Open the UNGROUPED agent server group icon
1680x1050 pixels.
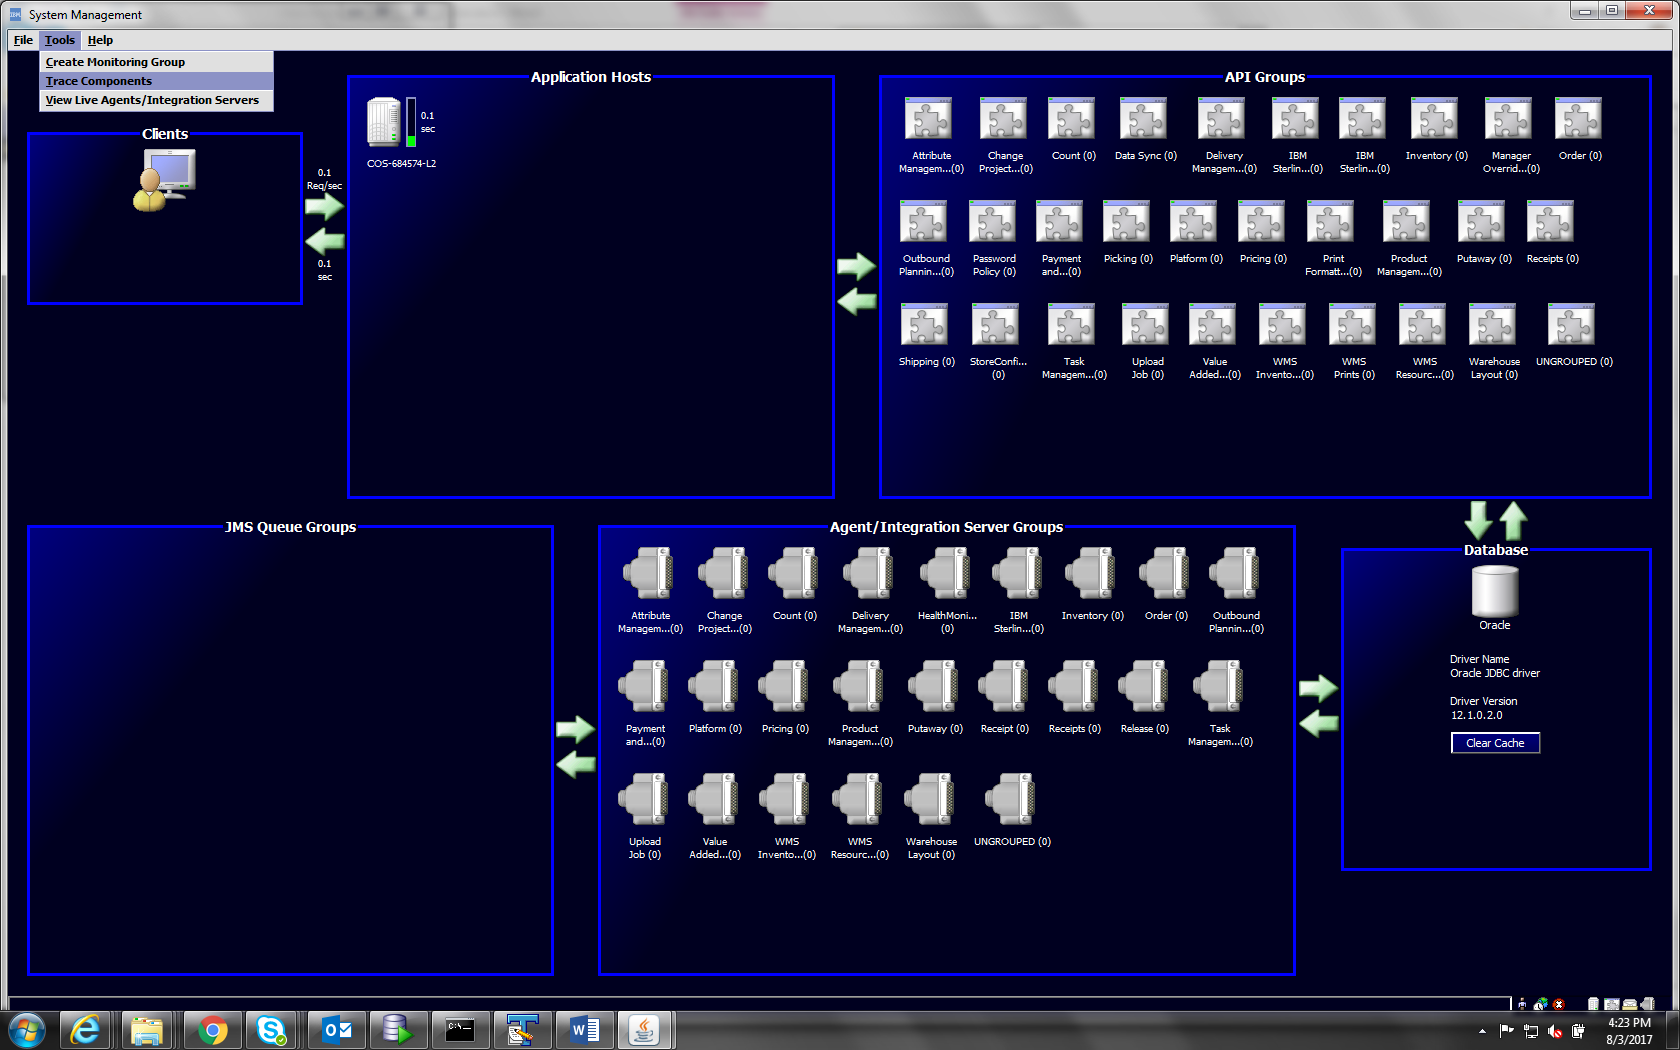[1011, 800]
